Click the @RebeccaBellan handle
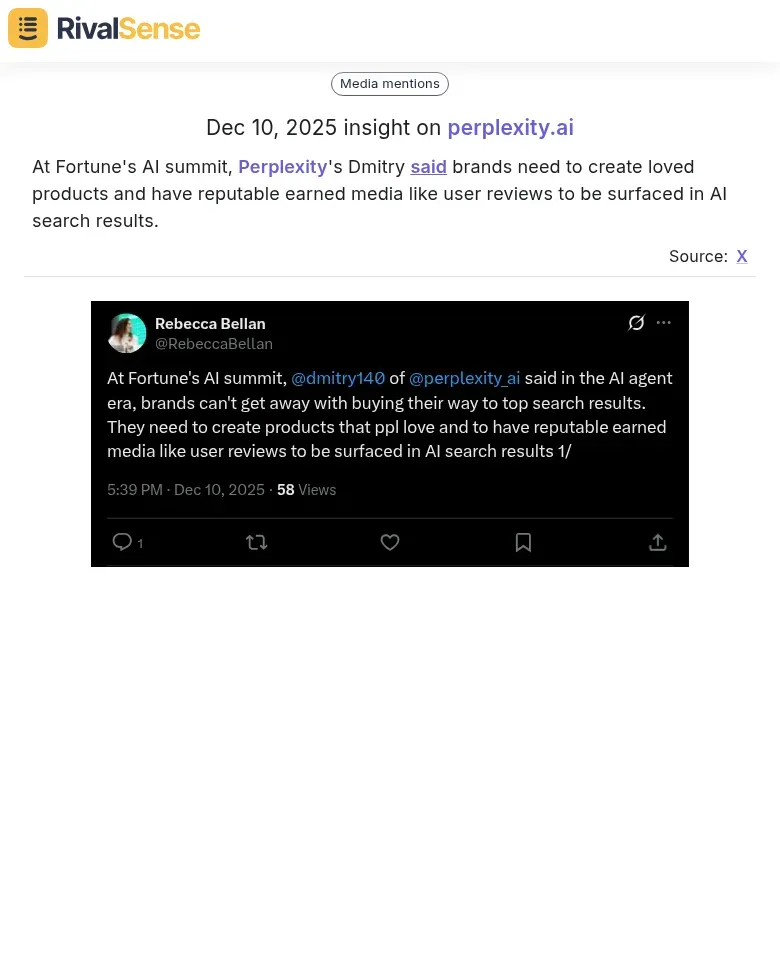The width and height of the screenshot is (780, 960). [214, 344]
